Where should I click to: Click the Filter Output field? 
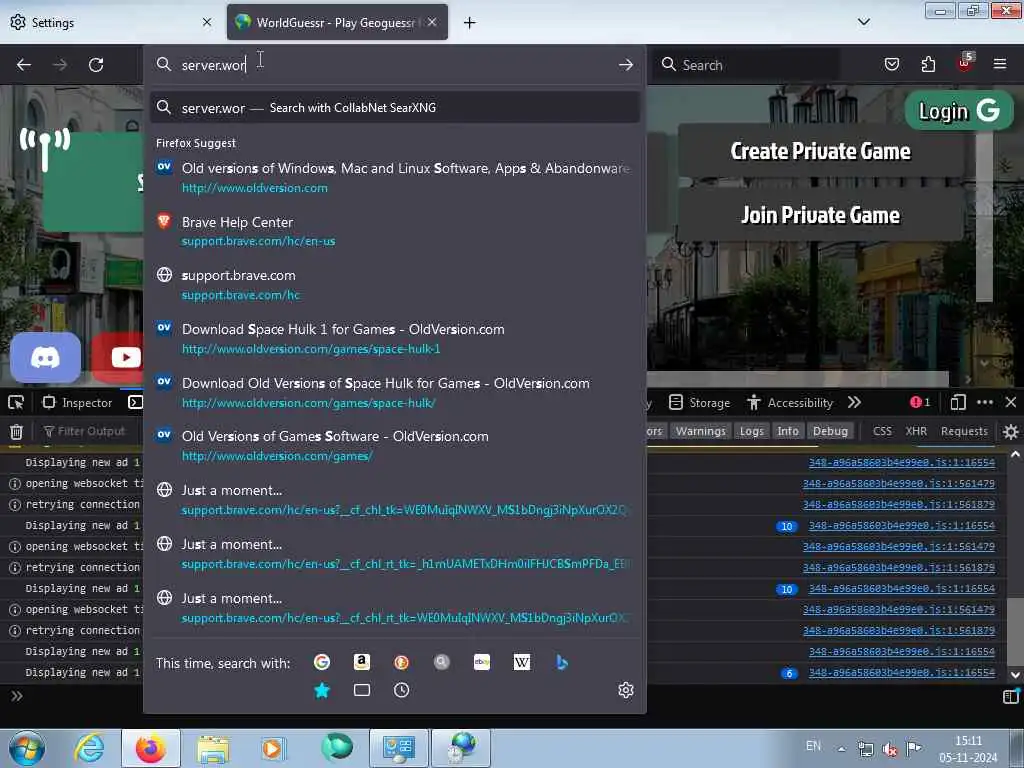(90, 431)
